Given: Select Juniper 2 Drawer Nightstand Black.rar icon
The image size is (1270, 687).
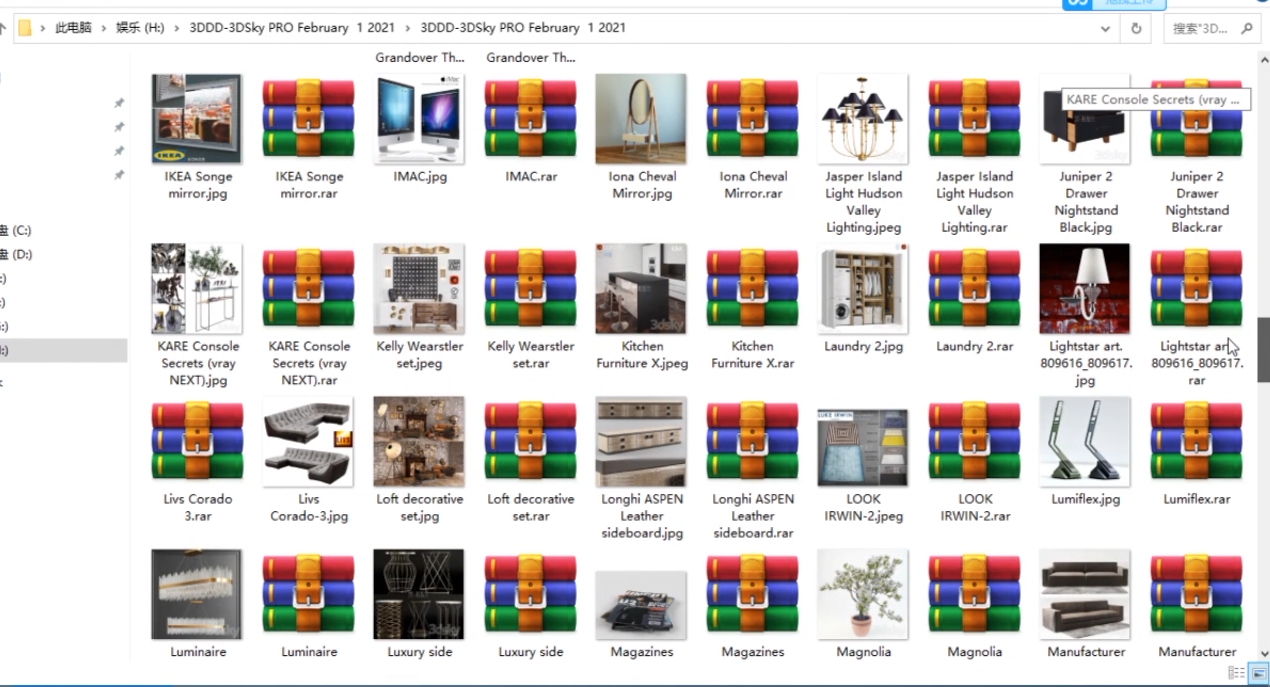Looking at the screenshot, I should coord(1196,119).
